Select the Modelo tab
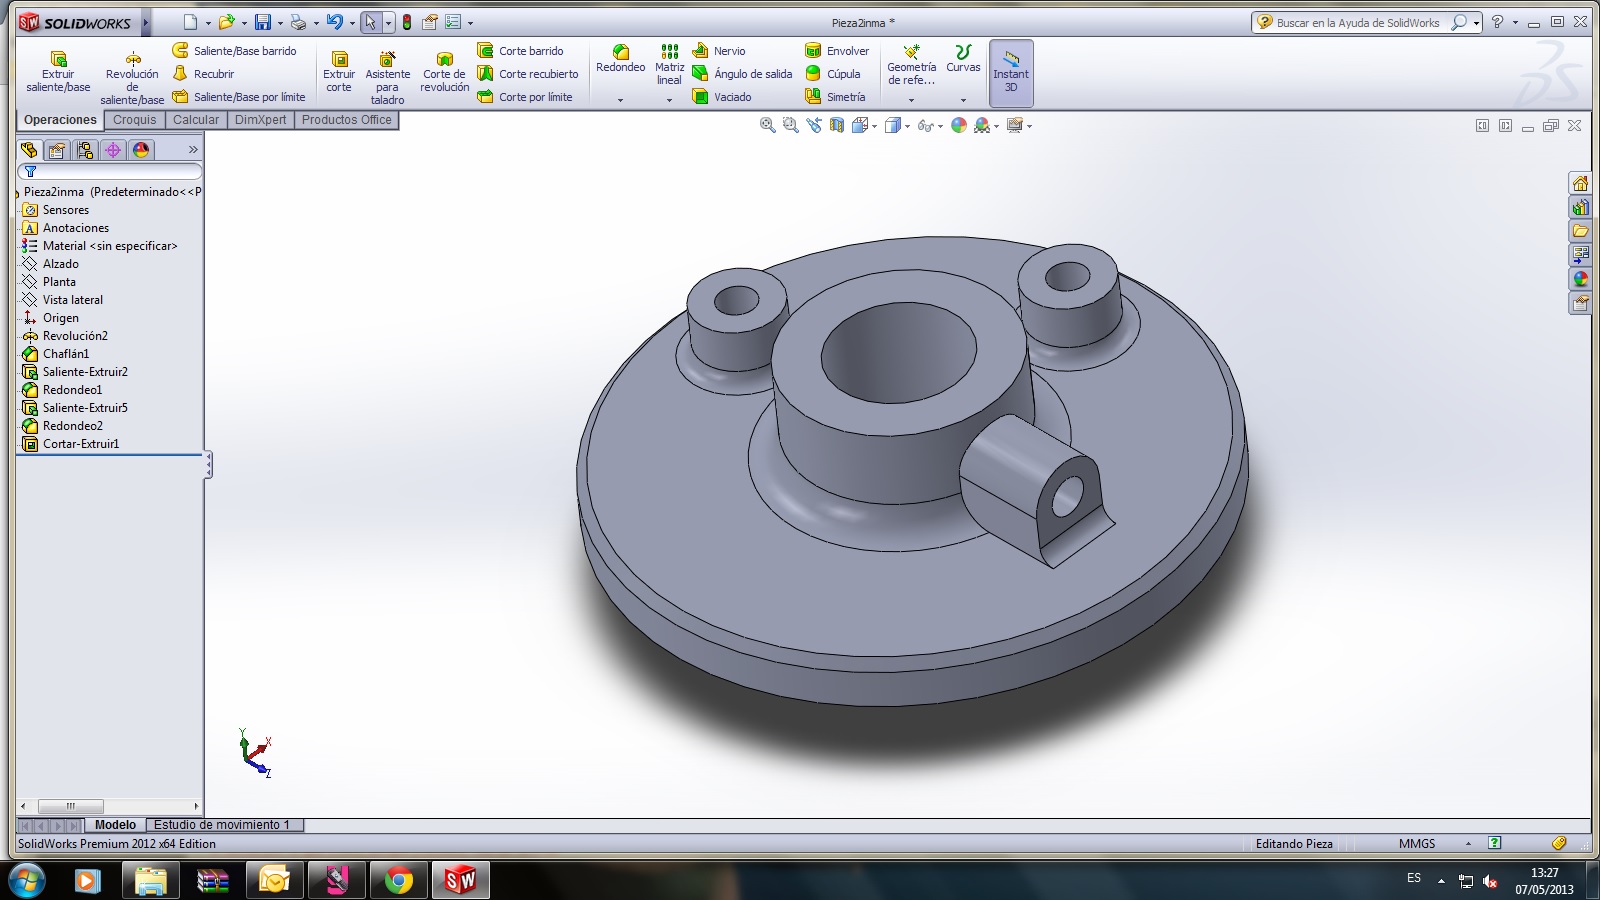 (x=115, y=825)
